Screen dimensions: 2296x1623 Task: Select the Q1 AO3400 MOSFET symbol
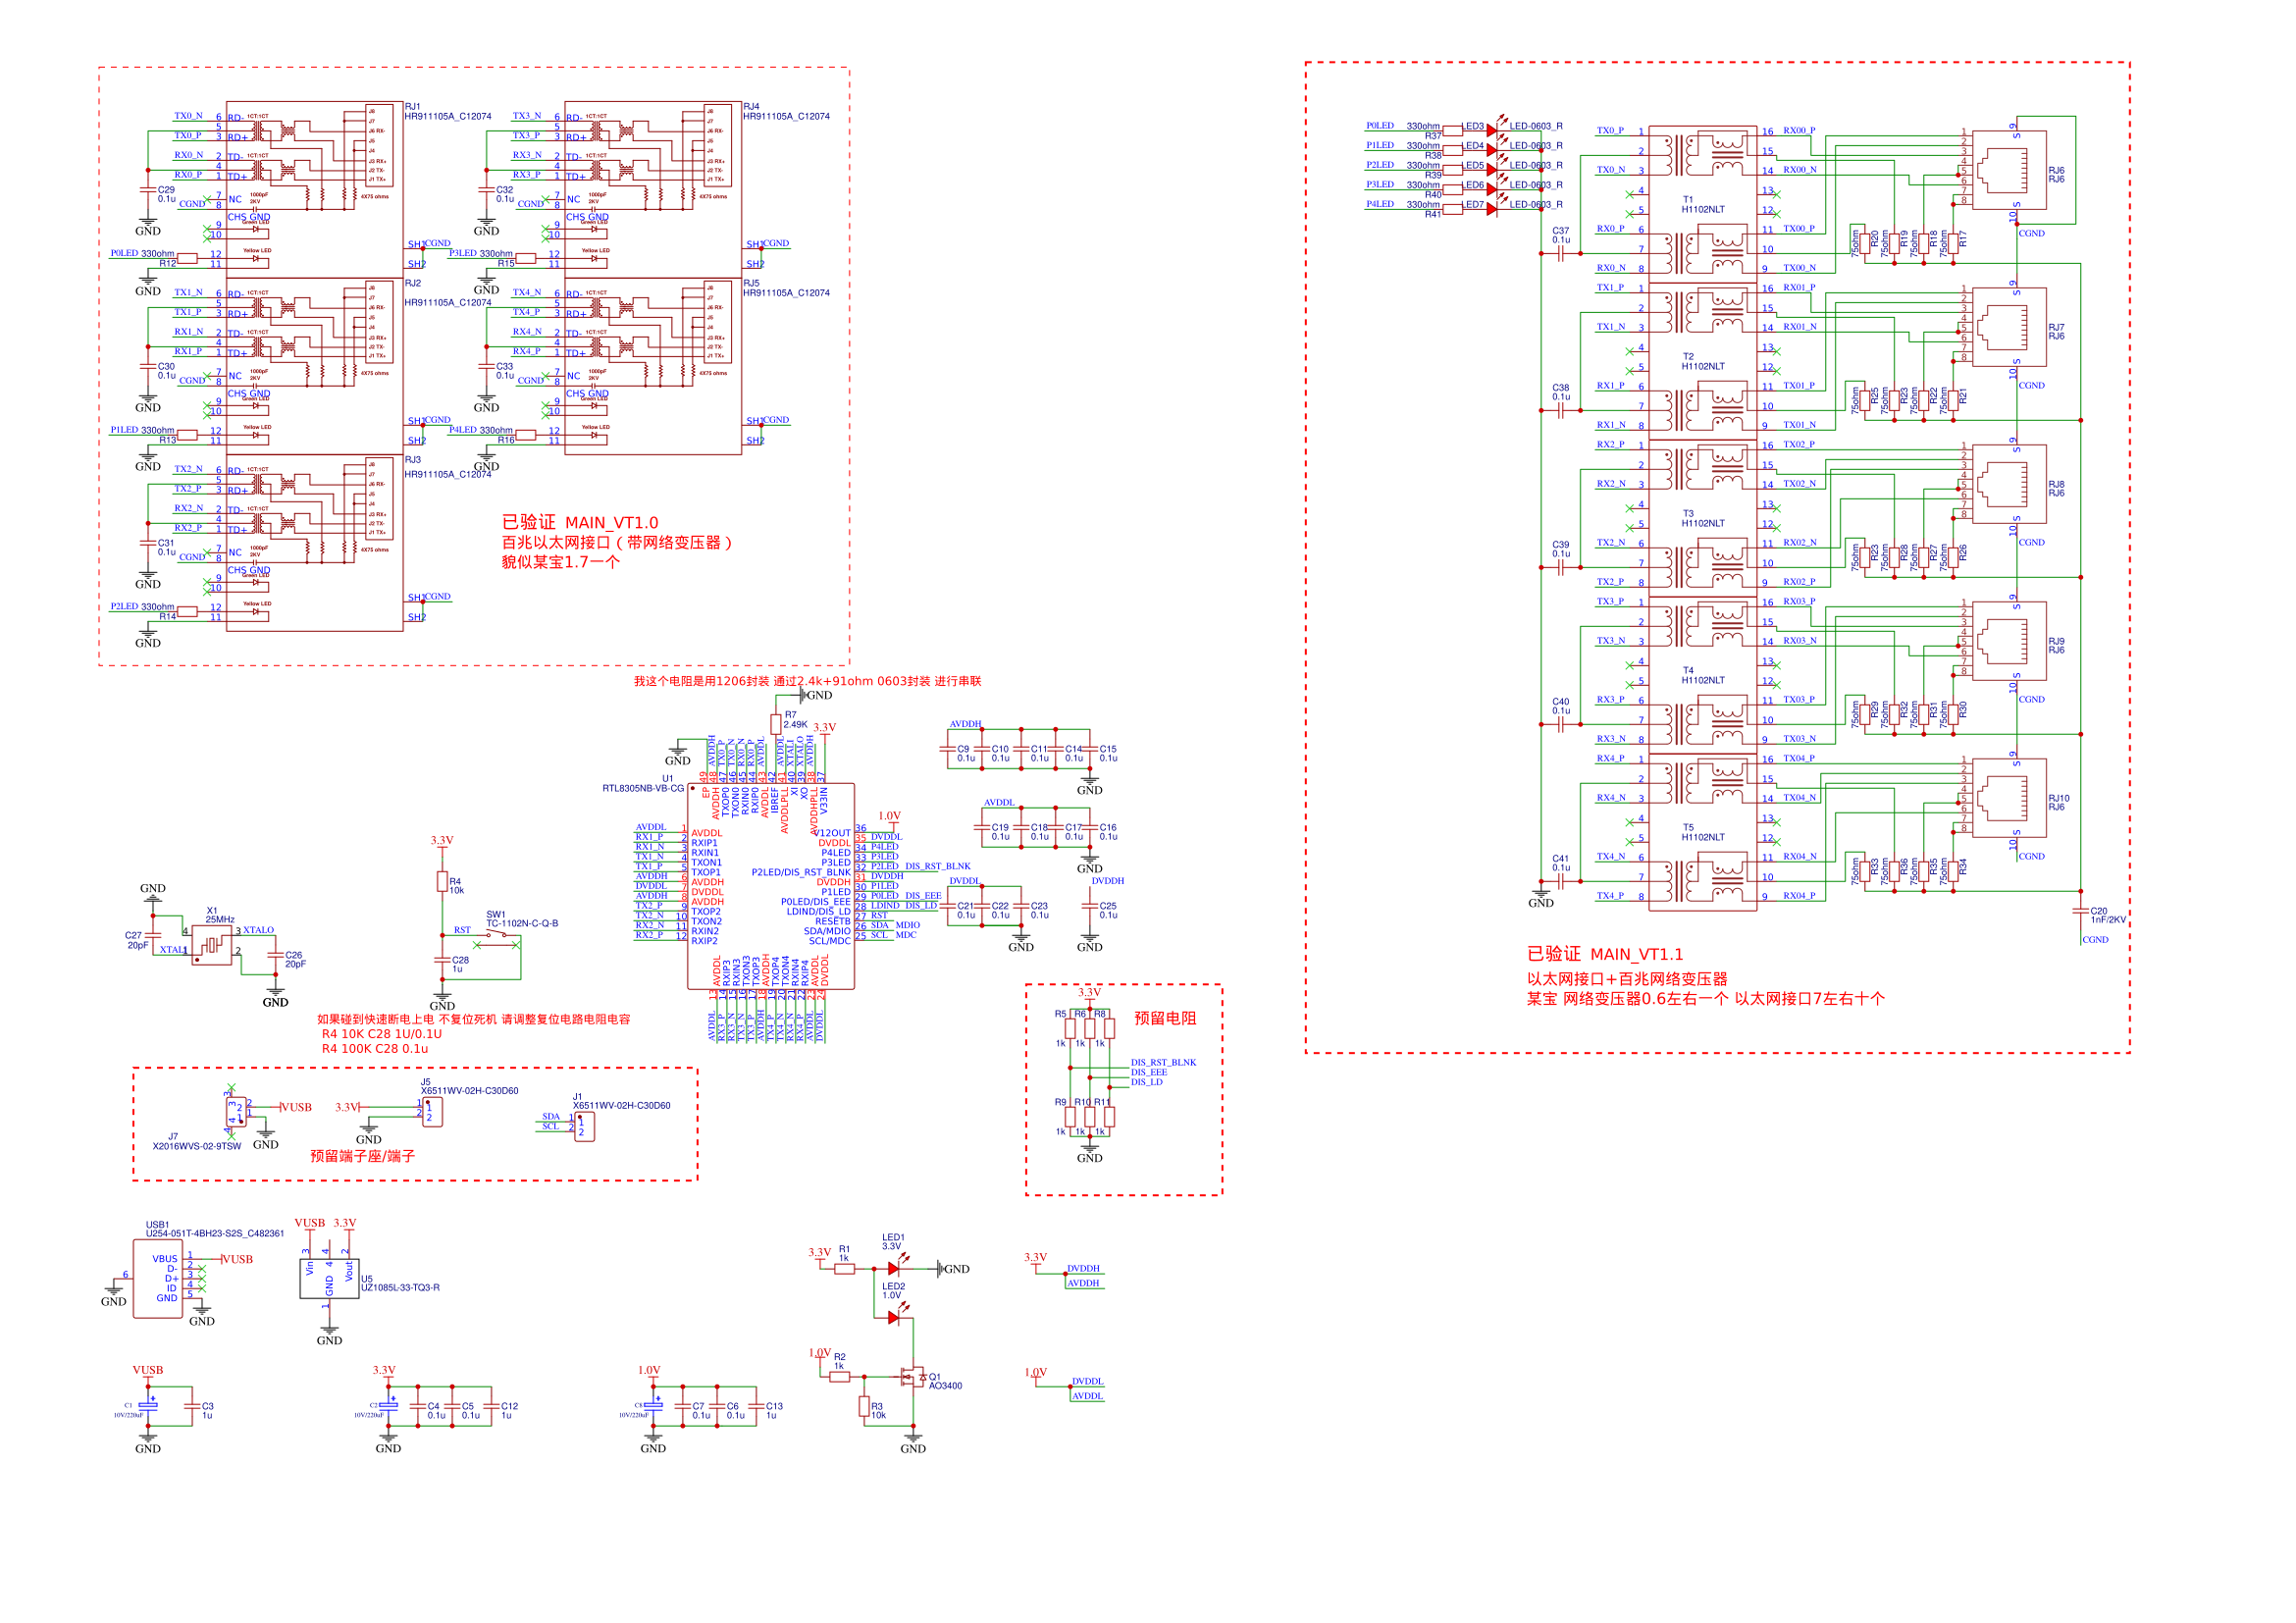(x=912, y=1377)
